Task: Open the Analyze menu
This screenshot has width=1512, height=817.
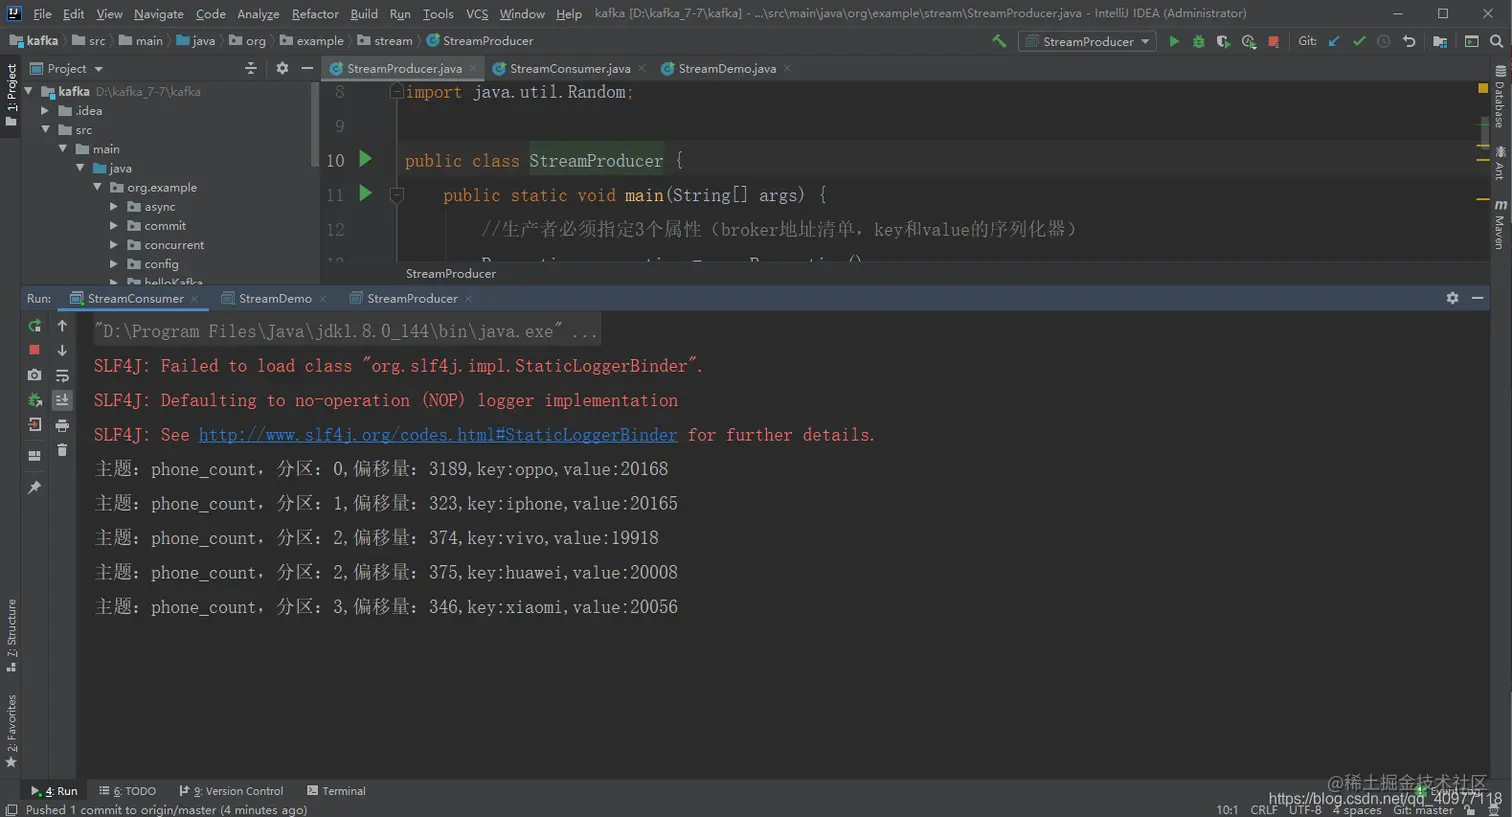Action: point(258,14)
